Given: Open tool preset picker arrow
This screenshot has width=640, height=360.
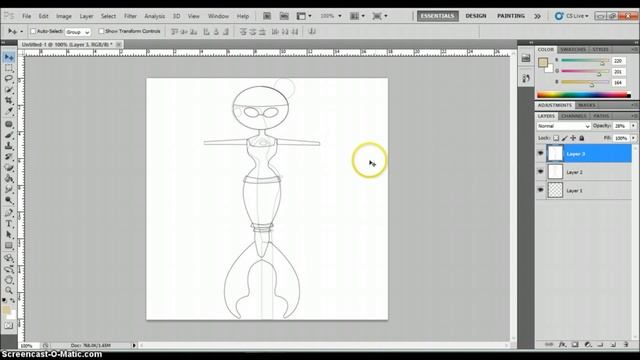Looking at the screenshot, I should coord(22,31).
